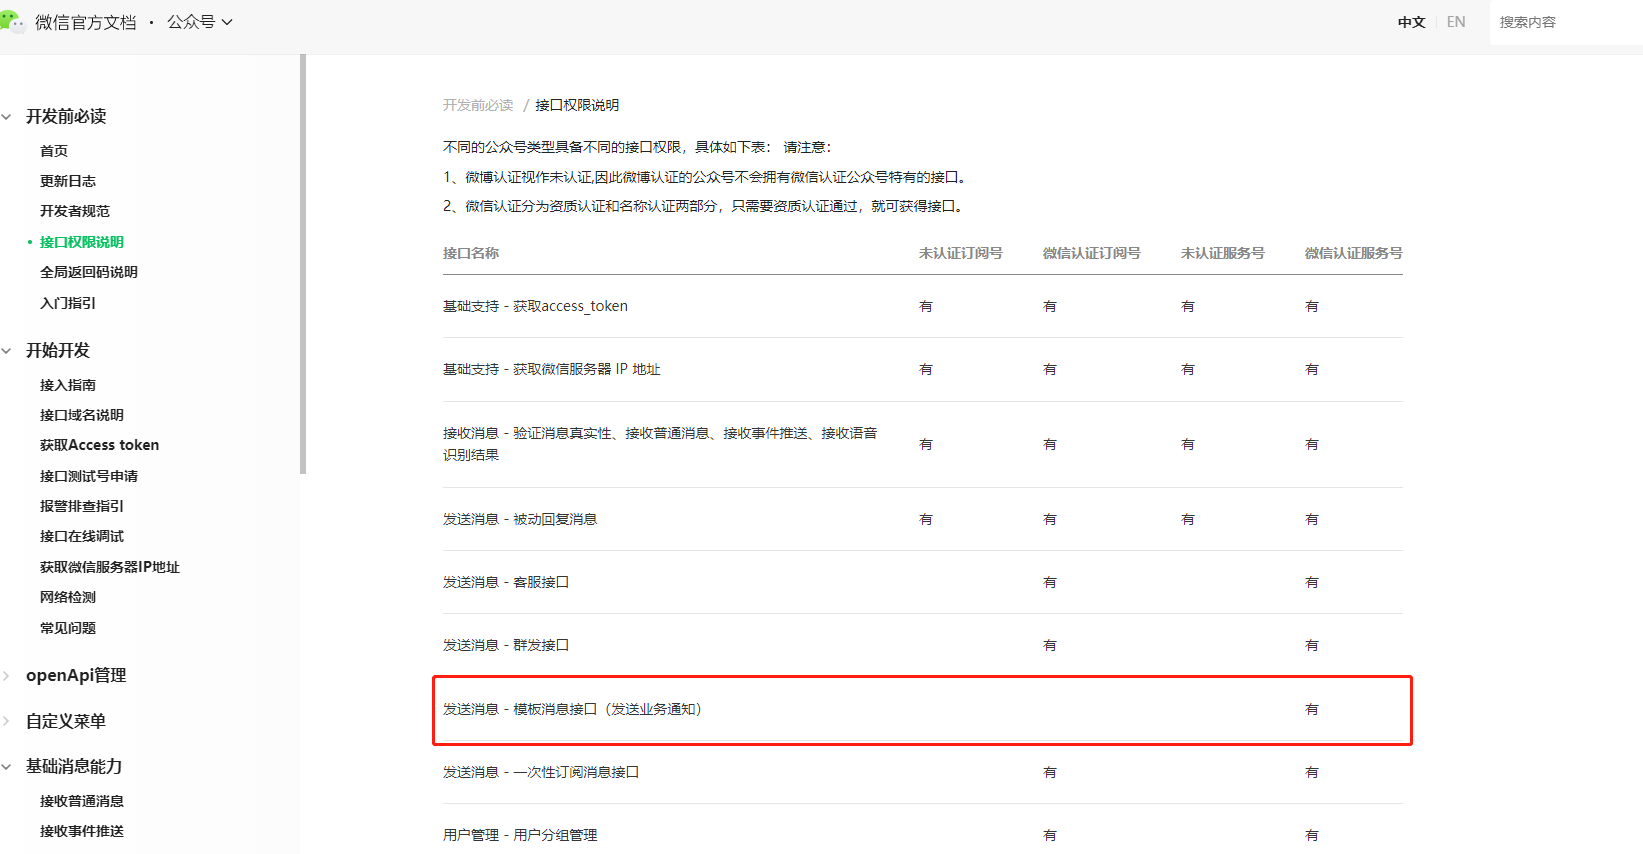Click note 2 about 微信认证 text
The image size is (1643, 854).
(704, 206)
